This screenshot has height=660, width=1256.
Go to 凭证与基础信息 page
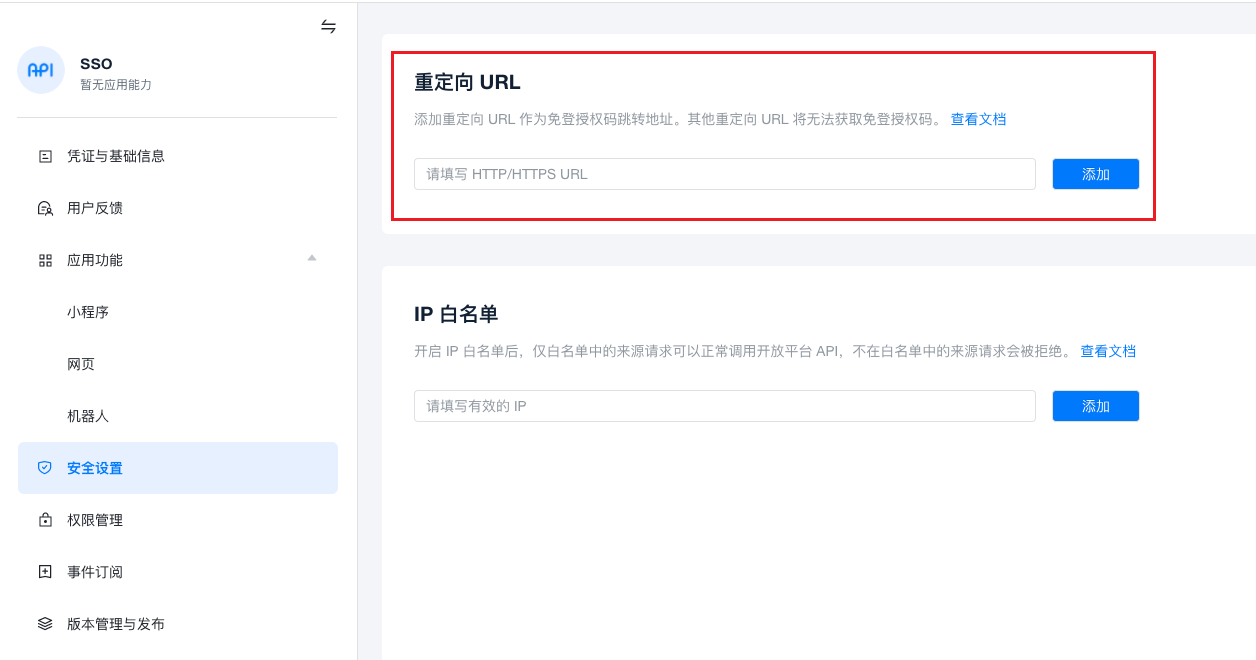click(116, 156)
